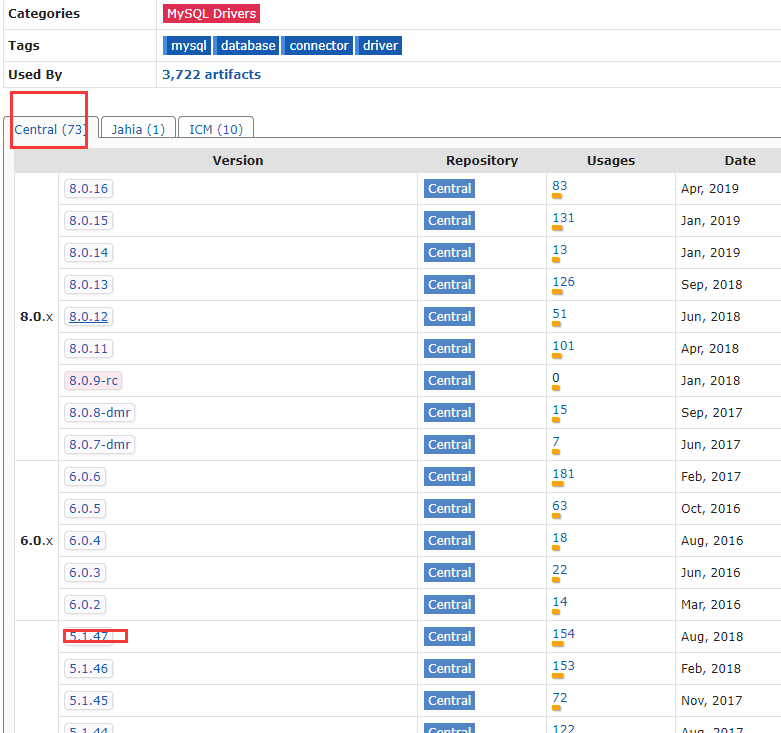The image size is (781, 733).
Task: Open version 6.0.6
Action: coord(85,477)
